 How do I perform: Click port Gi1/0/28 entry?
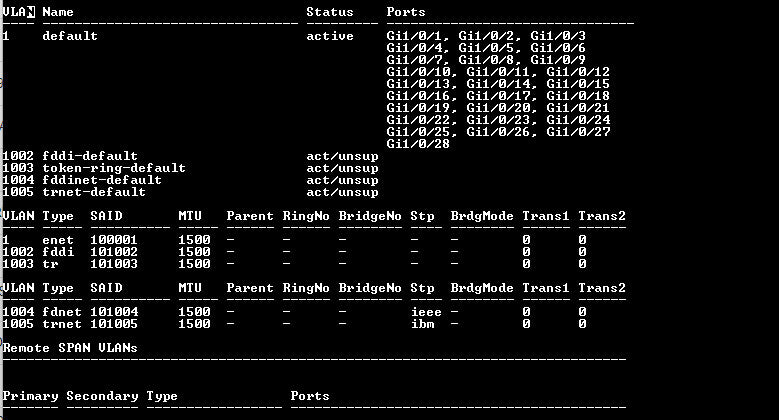coord(418,144)
